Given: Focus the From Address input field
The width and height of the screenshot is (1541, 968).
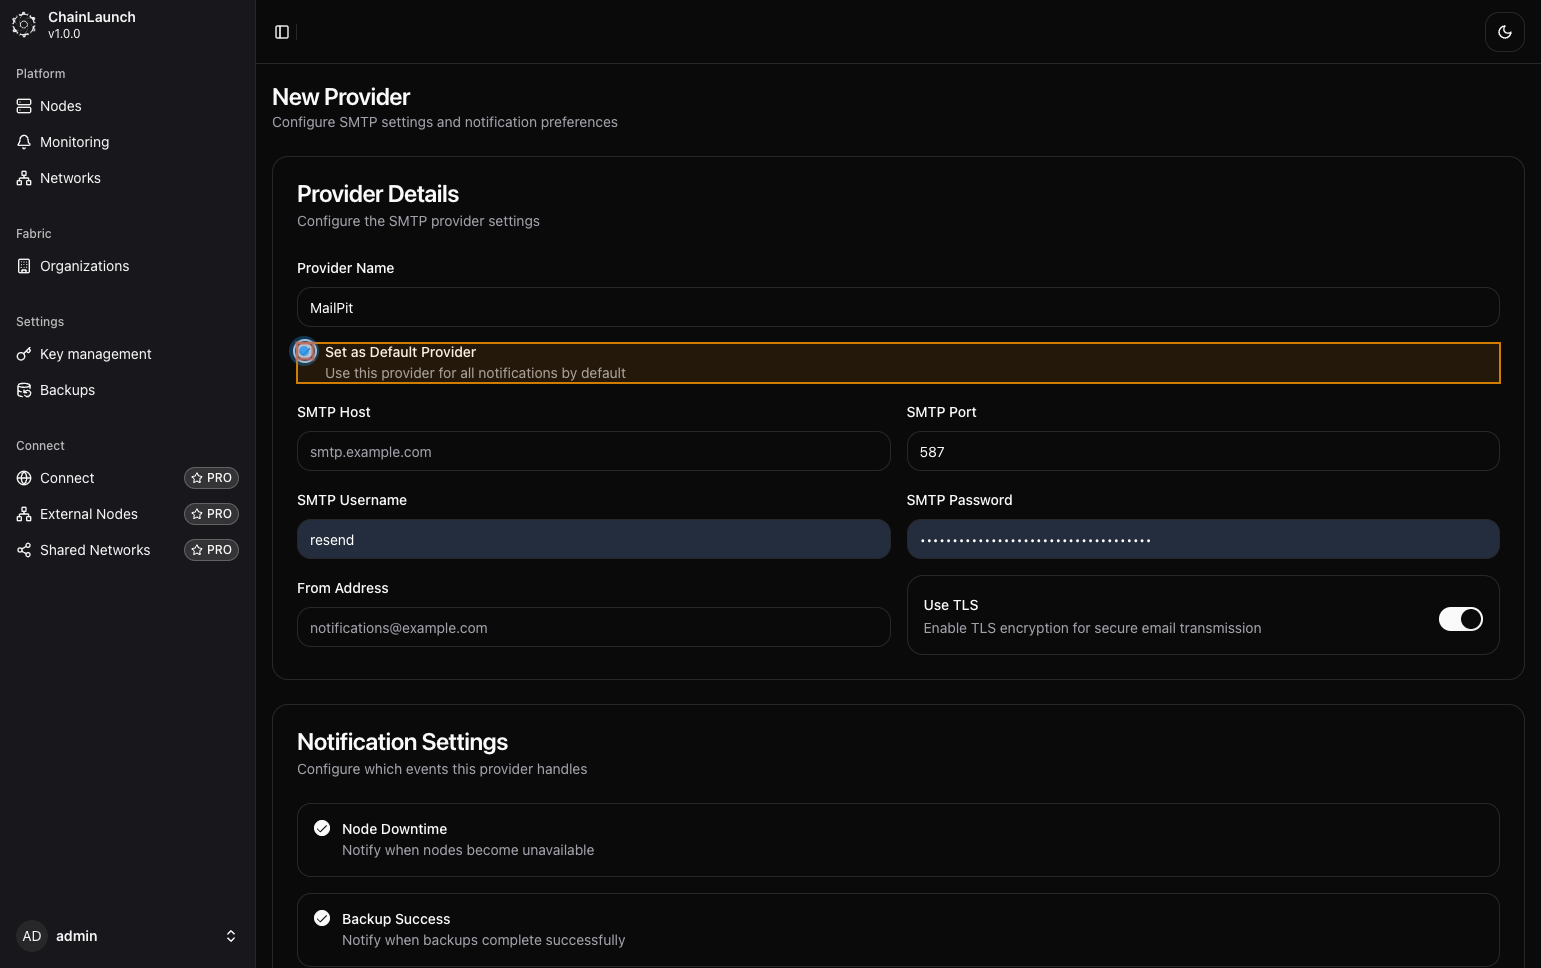Looking at the screenshot, I should pos(593,628).
